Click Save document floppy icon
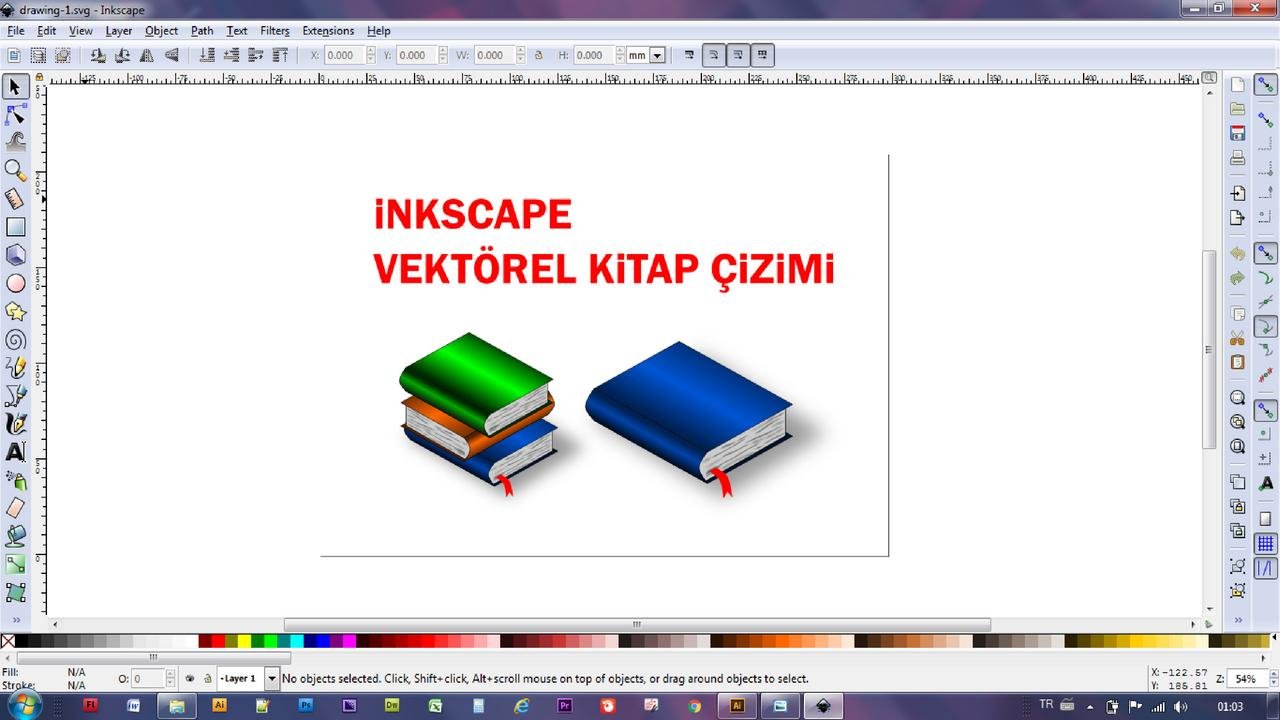 pyautogui.click(x=1238, y=133)
